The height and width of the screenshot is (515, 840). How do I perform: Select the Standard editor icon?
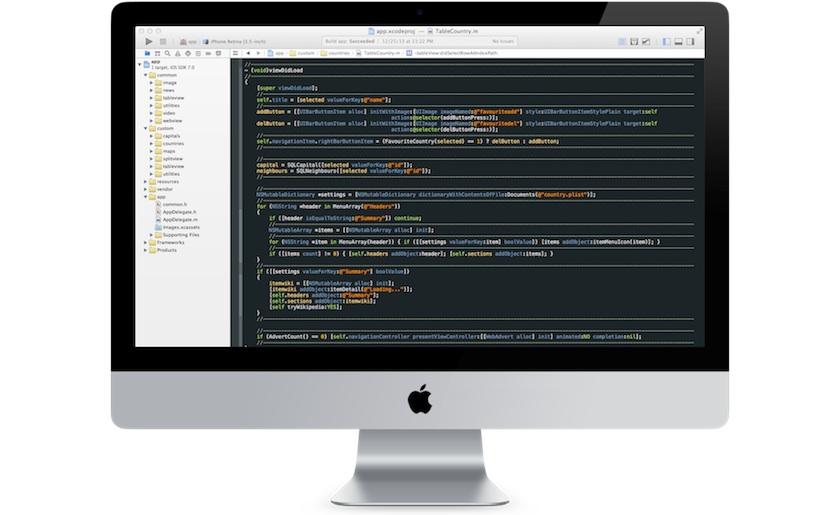tap(621, 41)
